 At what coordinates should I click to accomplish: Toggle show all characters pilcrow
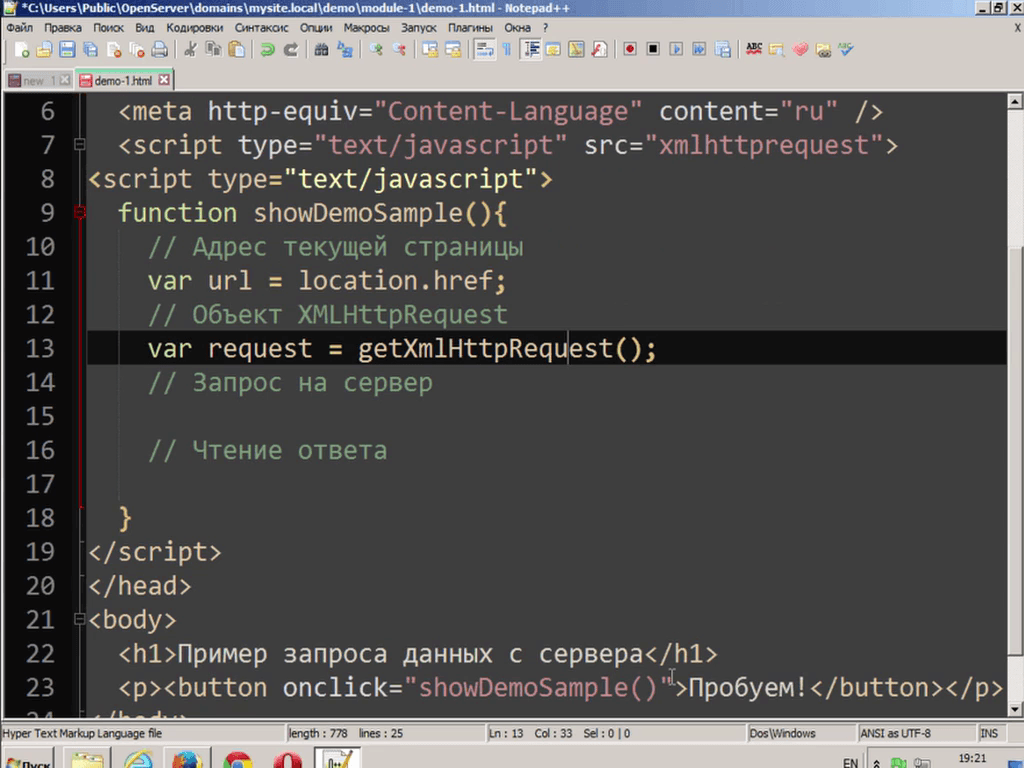507,50
